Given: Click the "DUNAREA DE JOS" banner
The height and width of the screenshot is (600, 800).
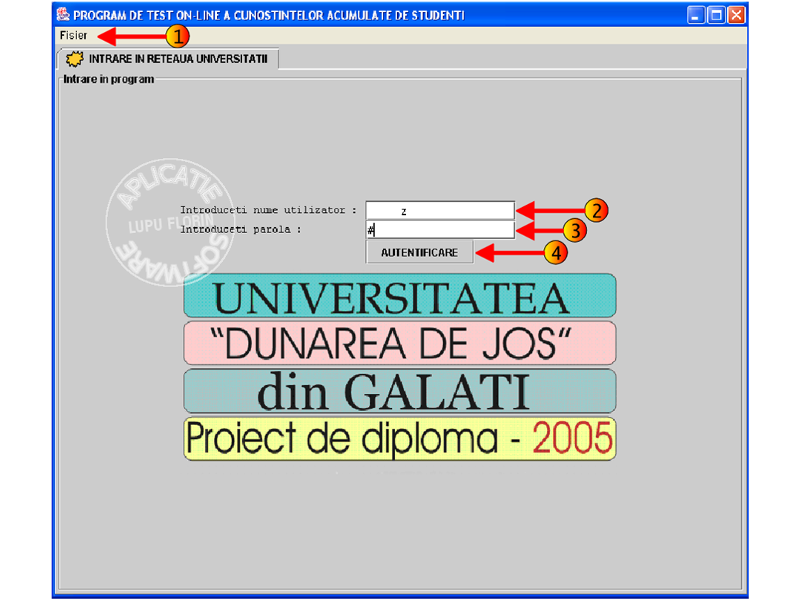Looking at the screenshot, I should click(400, 343).
